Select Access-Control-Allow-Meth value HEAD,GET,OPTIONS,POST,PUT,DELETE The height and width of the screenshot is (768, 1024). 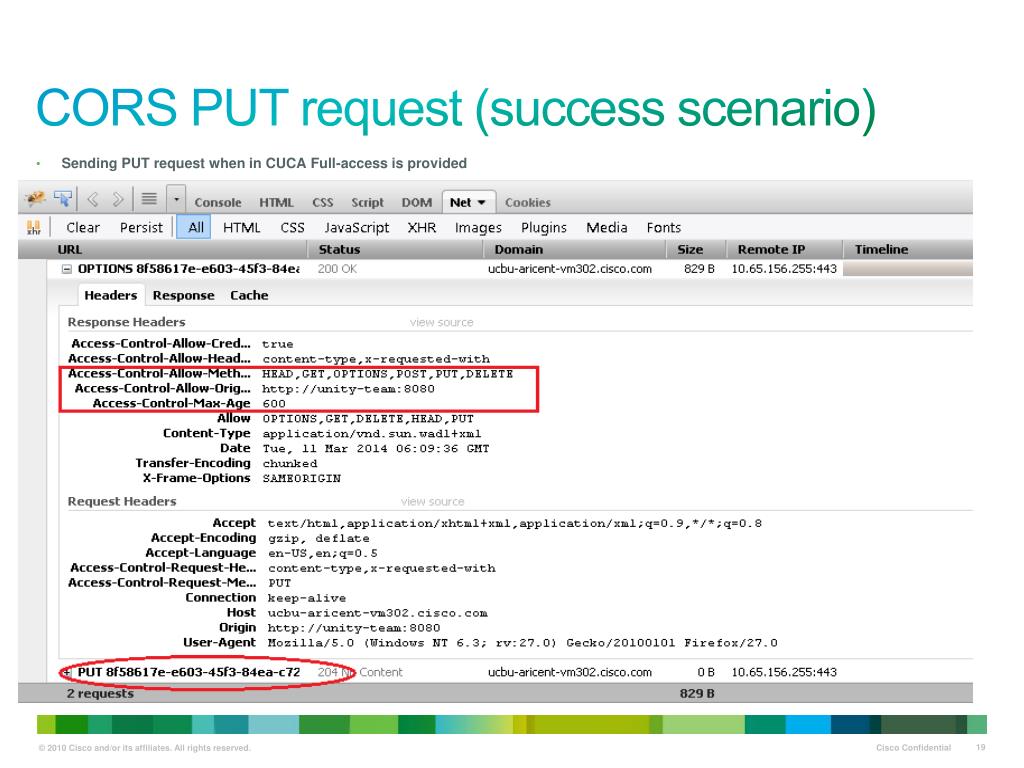coord(387,374)
